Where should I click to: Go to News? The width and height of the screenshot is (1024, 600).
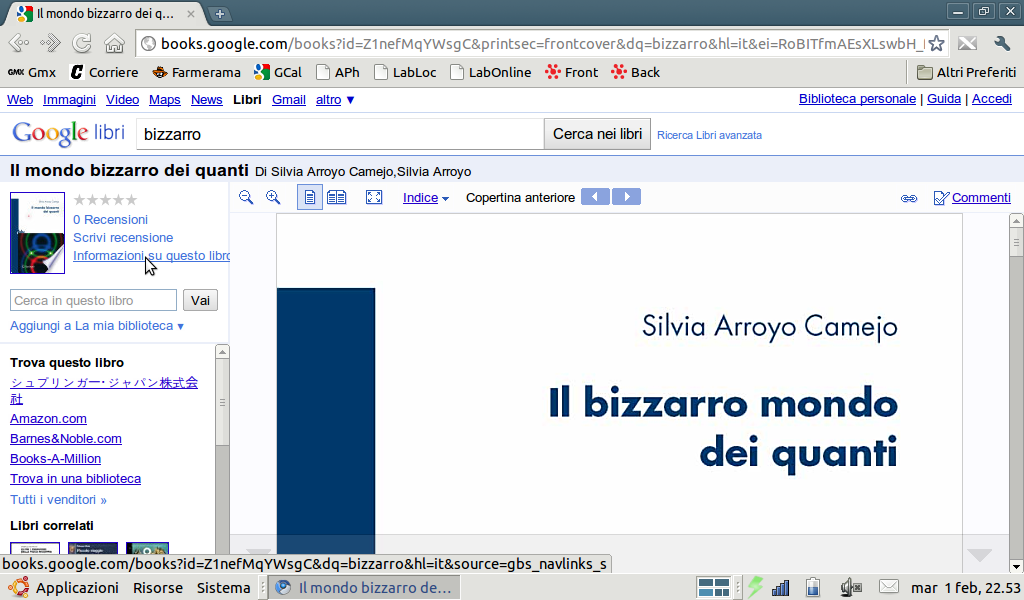[x=206, y=100]
